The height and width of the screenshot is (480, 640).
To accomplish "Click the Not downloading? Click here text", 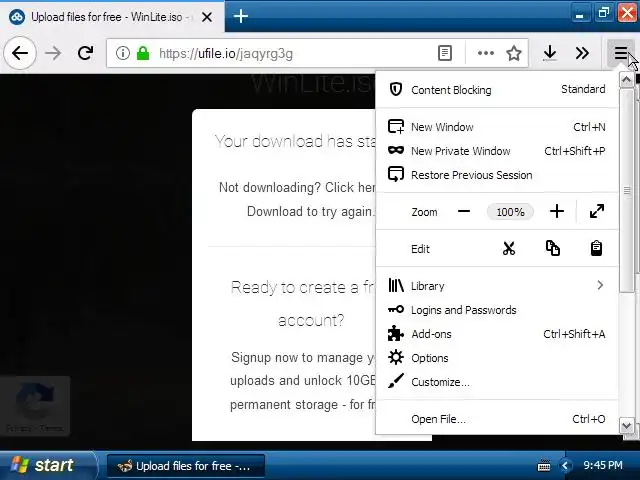I will pyautogui.click(x=297, y=187).
